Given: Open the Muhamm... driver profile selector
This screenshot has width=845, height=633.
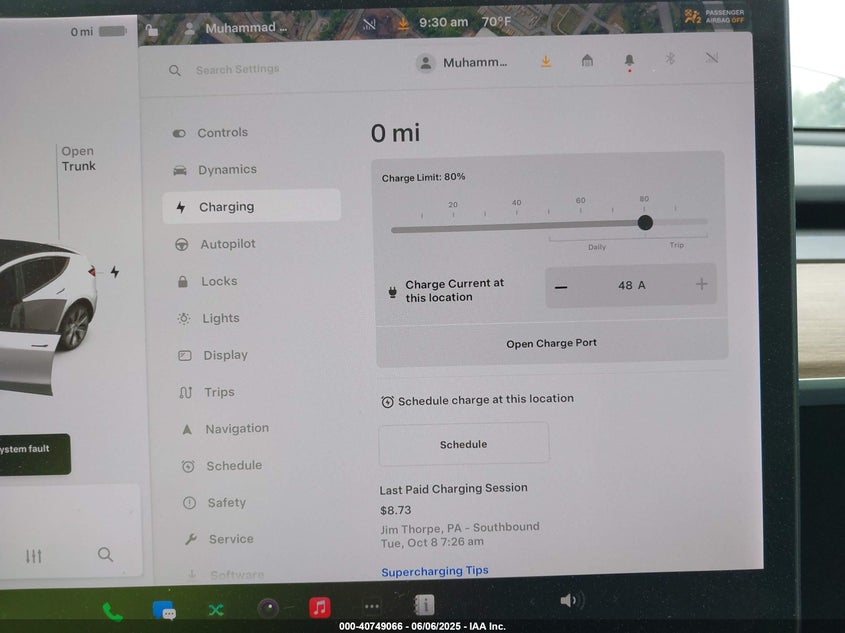Looking at the screenshot, I should 462,63.
